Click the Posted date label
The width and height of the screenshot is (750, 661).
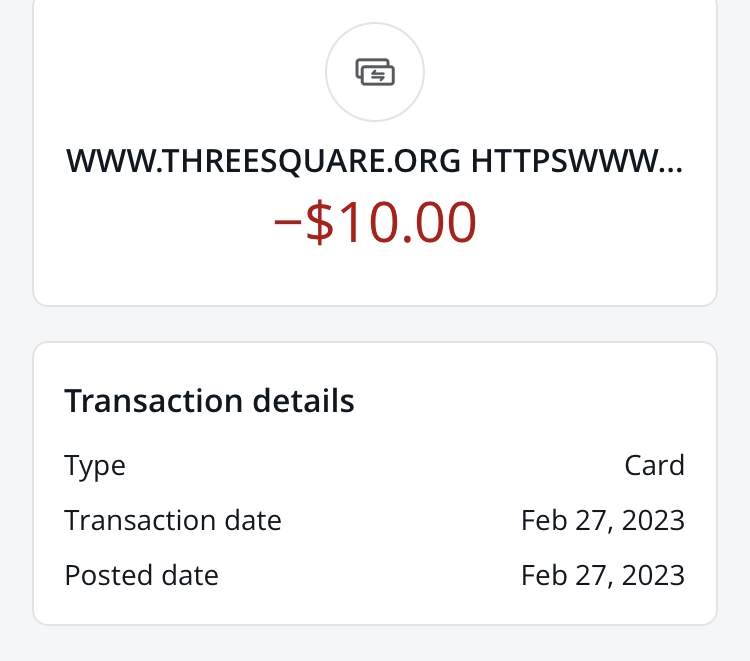tap(141, 575)
